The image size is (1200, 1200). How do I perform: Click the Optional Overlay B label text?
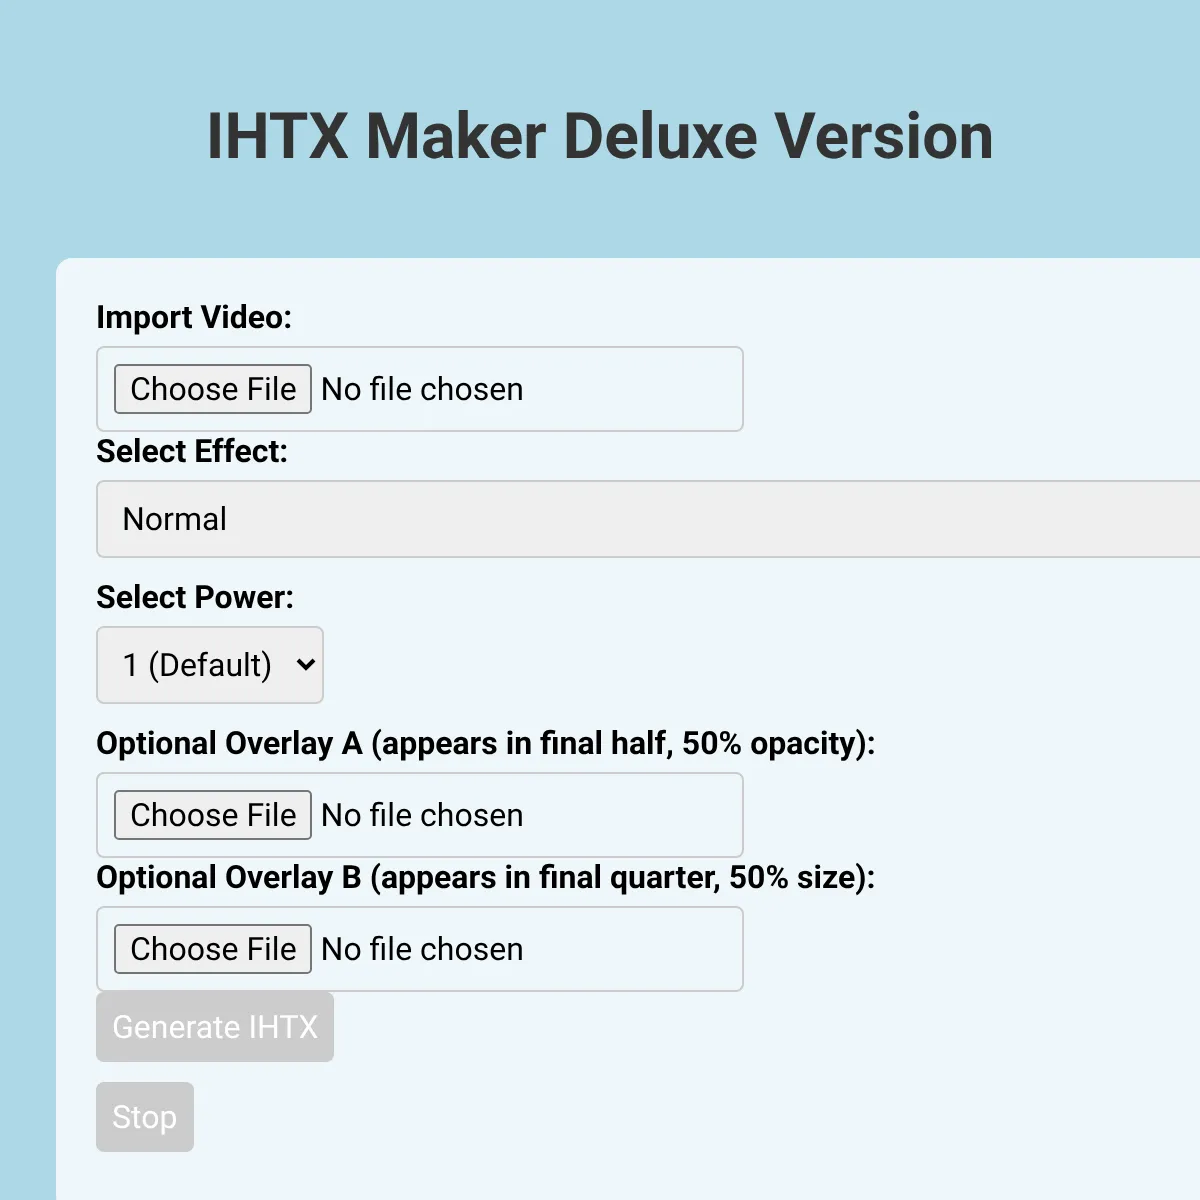pyautogui.click(x=485, y=877)
